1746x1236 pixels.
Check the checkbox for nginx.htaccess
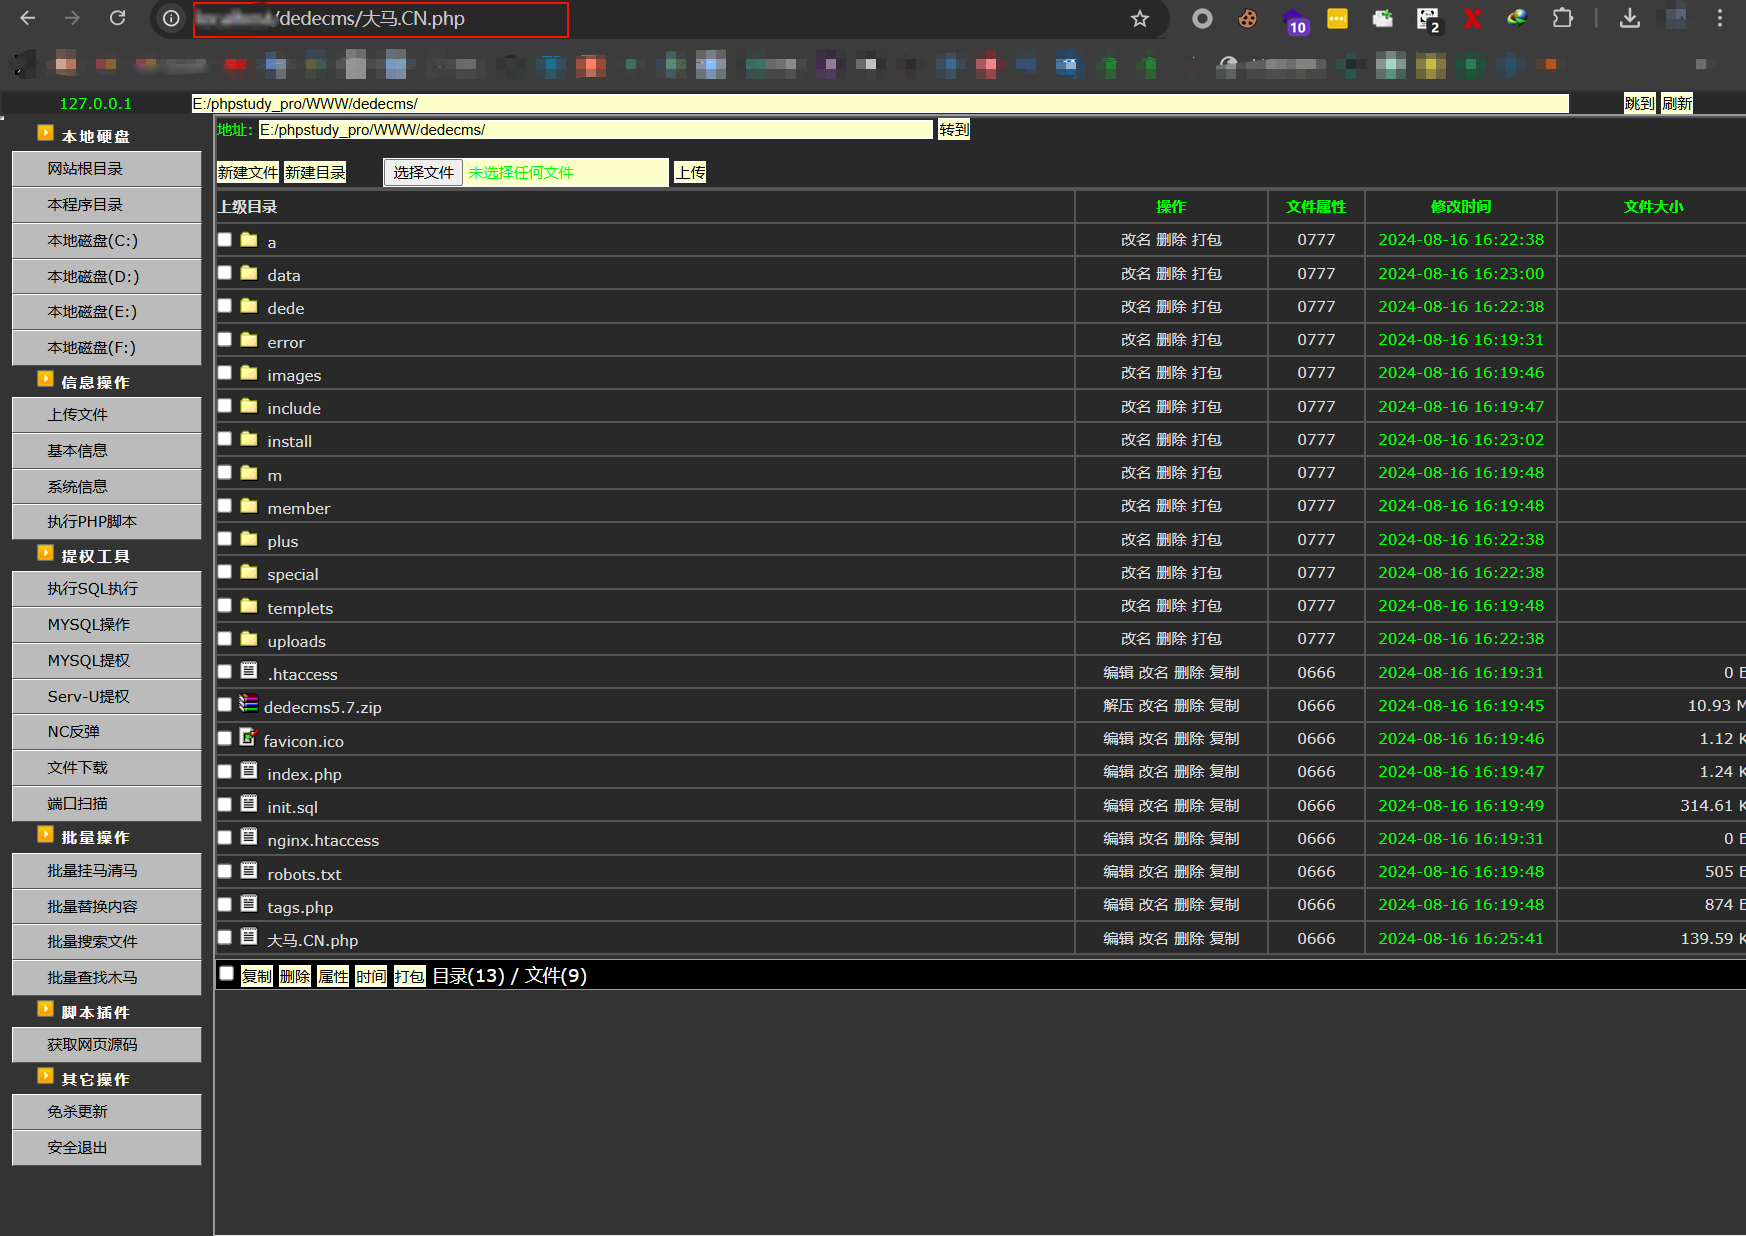pos(225,838)
